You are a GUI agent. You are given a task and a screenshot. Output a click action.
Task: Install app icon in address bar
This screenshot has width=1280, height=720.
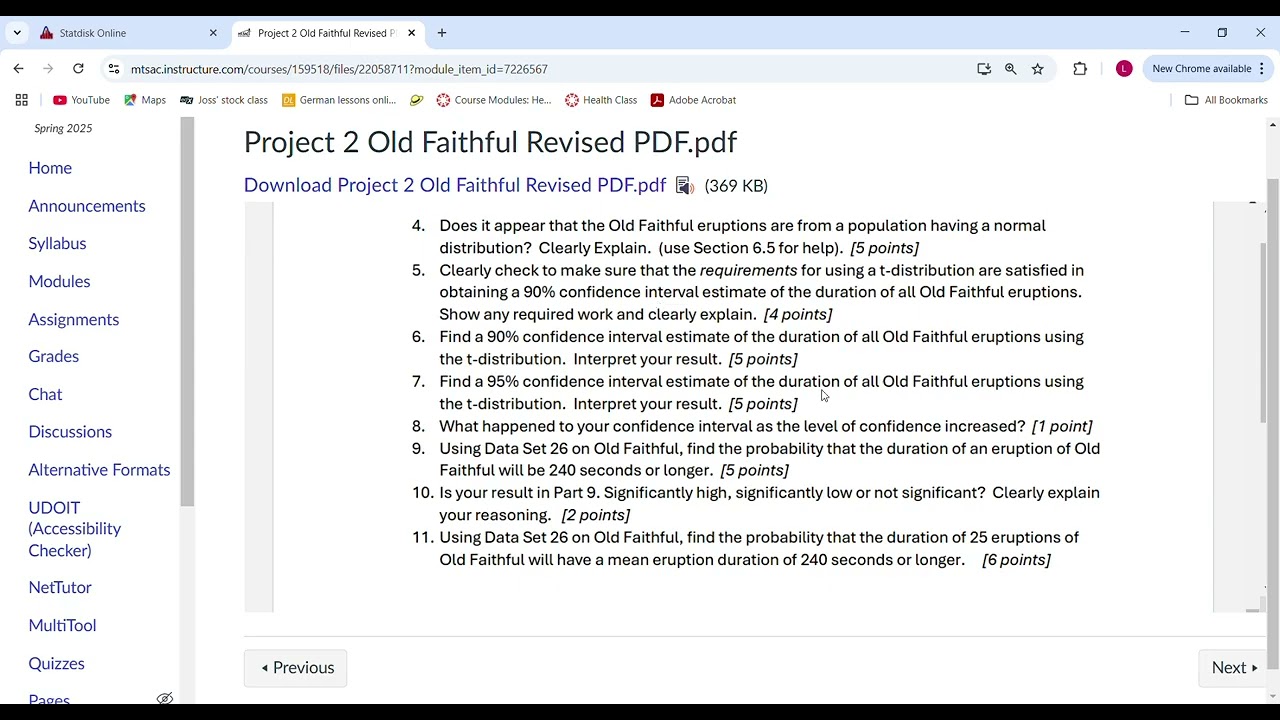984,69
